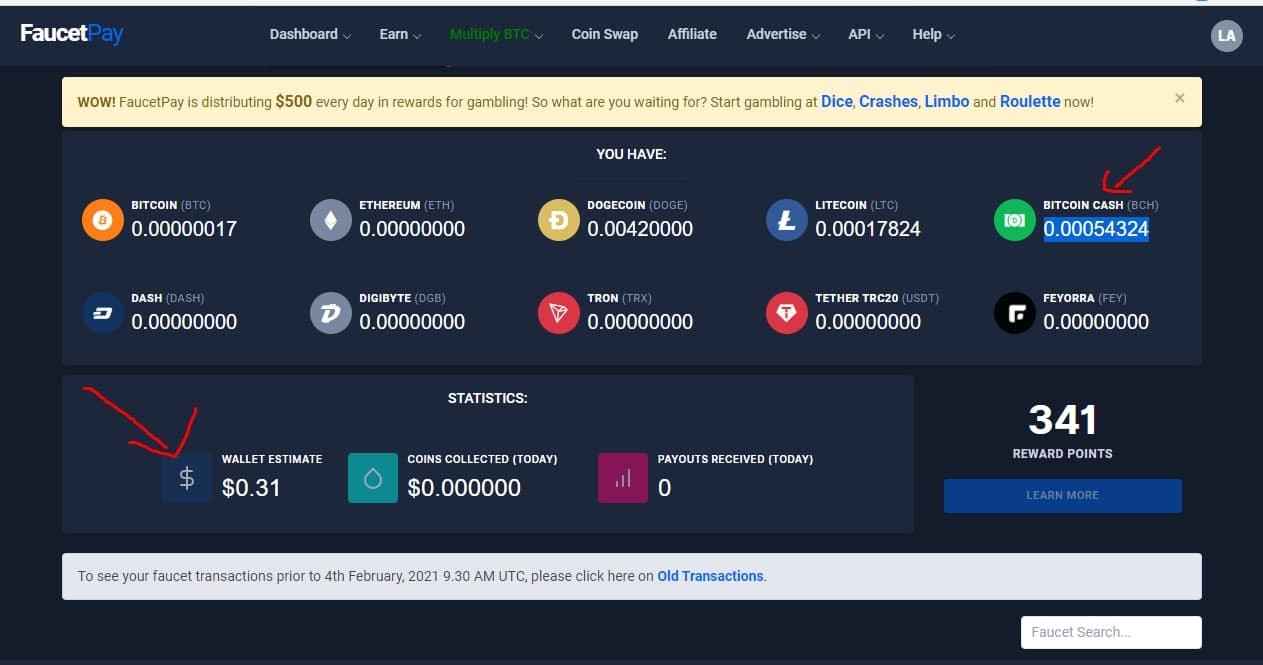1263x665 pixels.
Task: Follow the Dice link in banner
Action: coord(836,102)
